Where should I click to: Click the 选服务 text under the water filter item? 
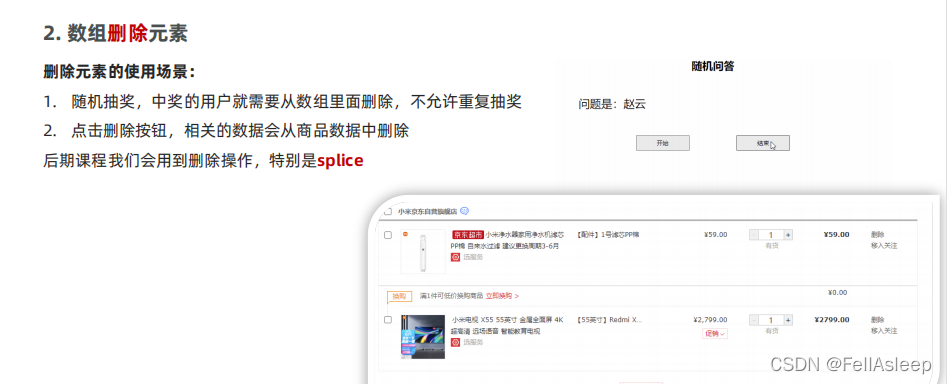coord(473,257)
